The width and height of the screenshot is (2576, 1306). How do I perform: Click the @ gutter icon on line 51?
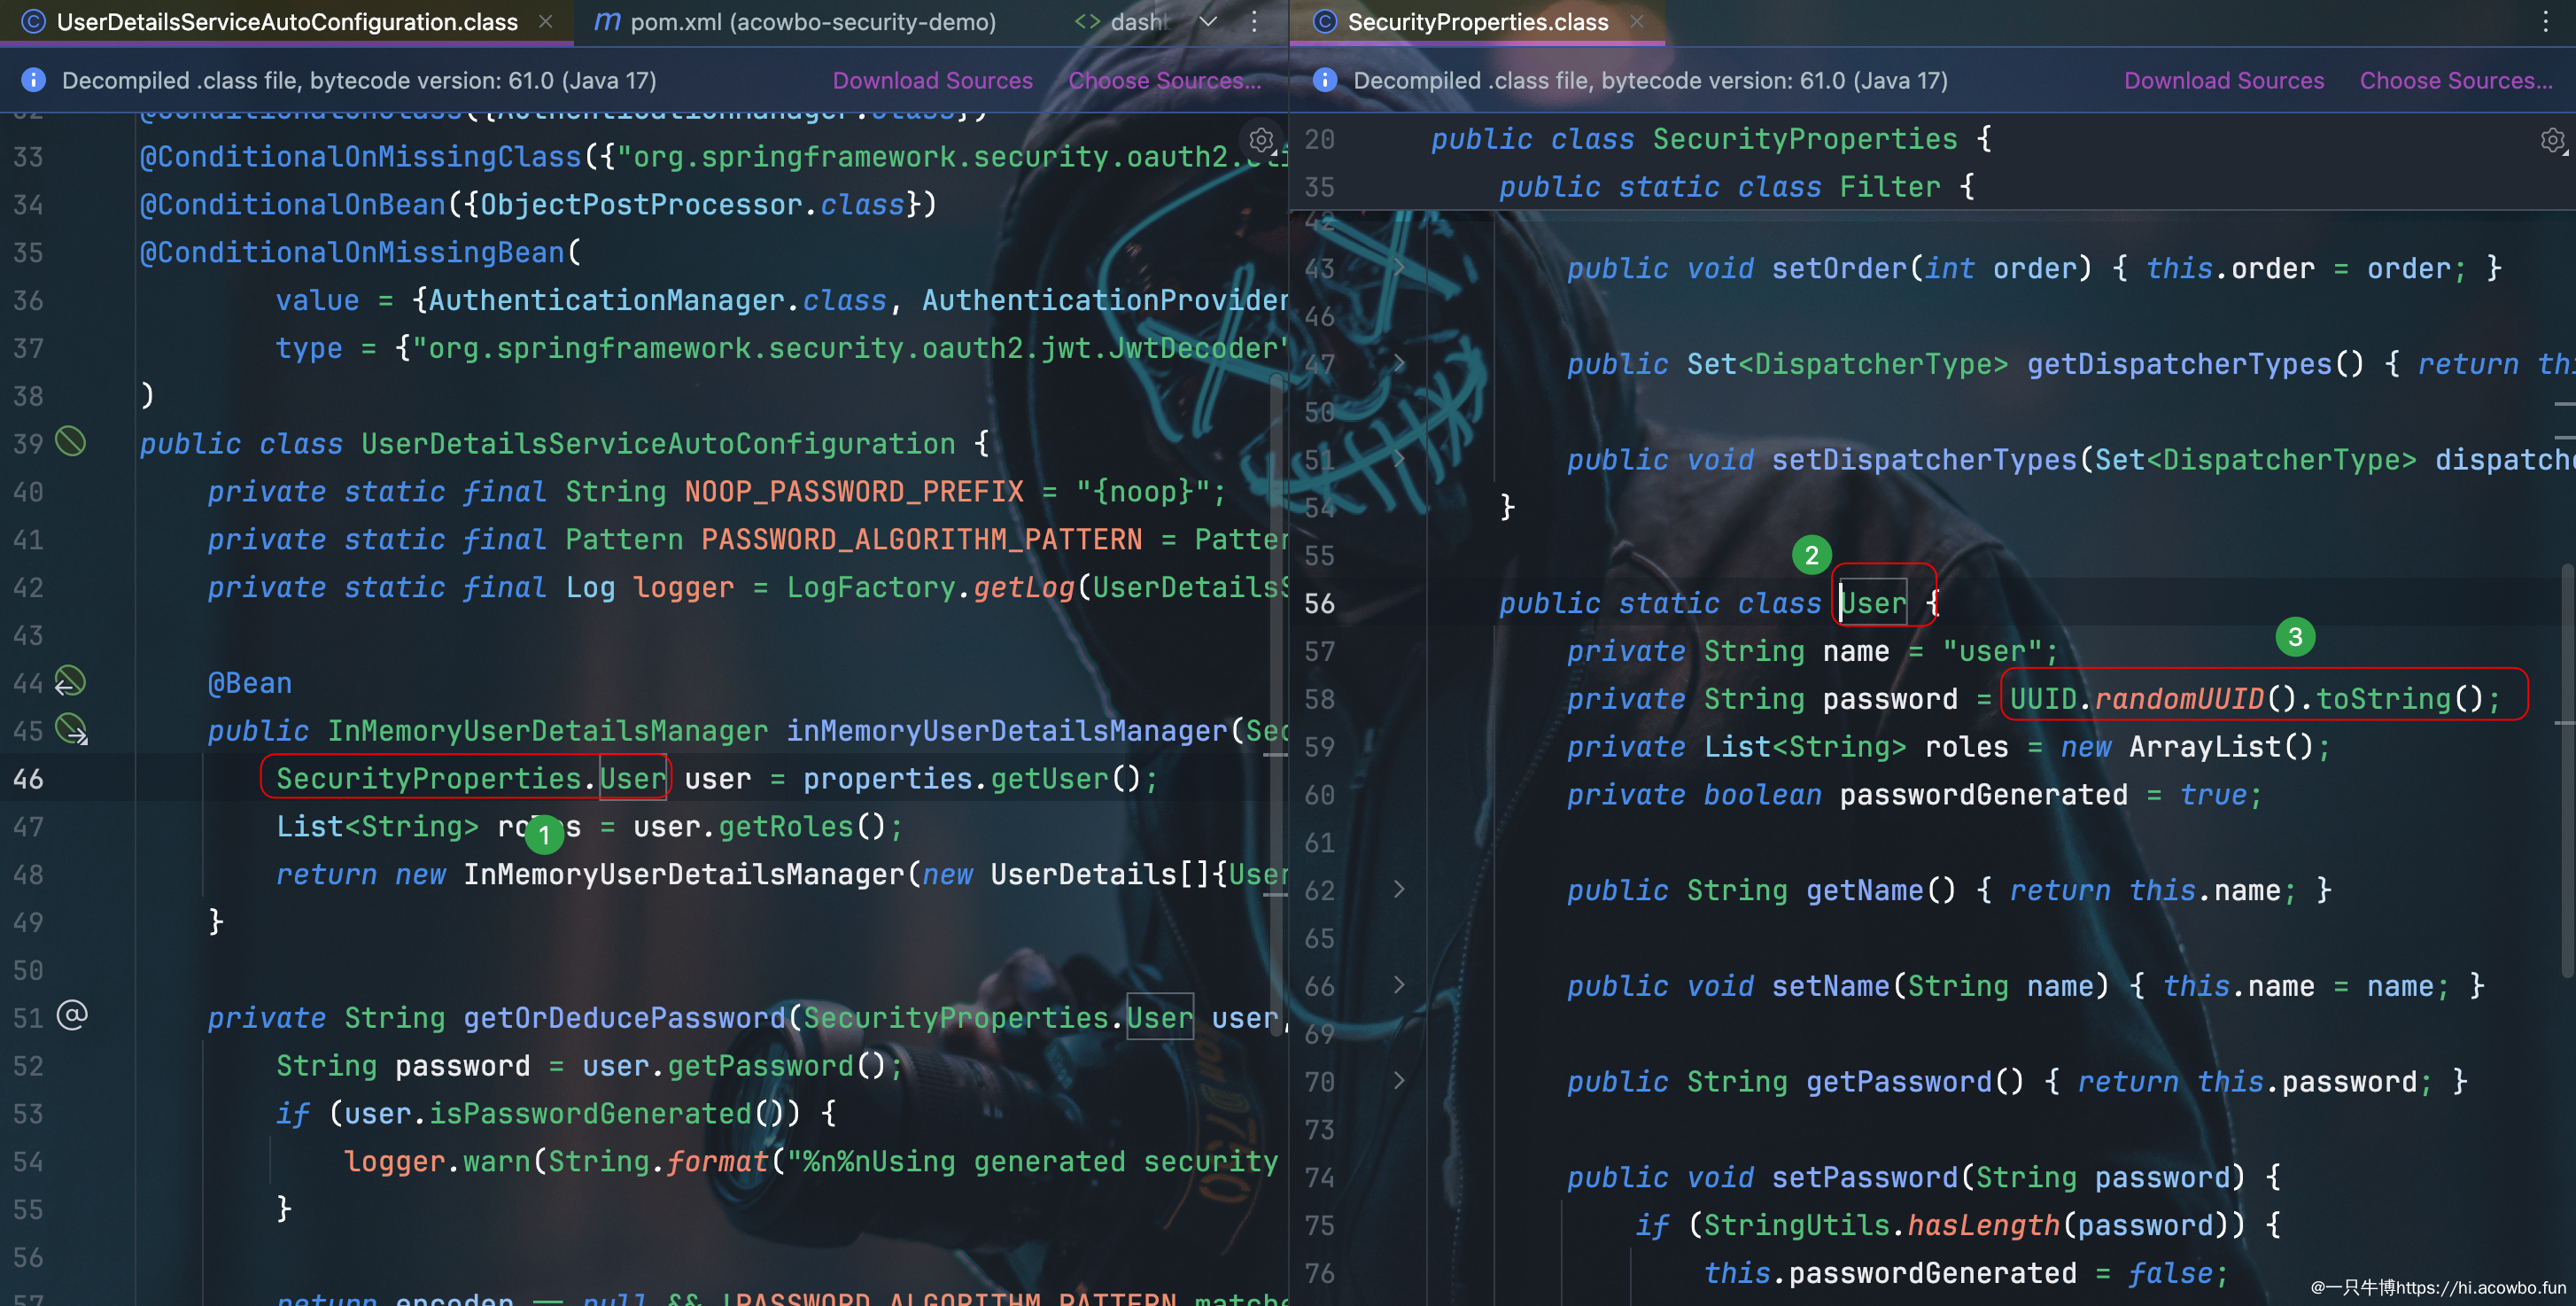pos(72,1016)
